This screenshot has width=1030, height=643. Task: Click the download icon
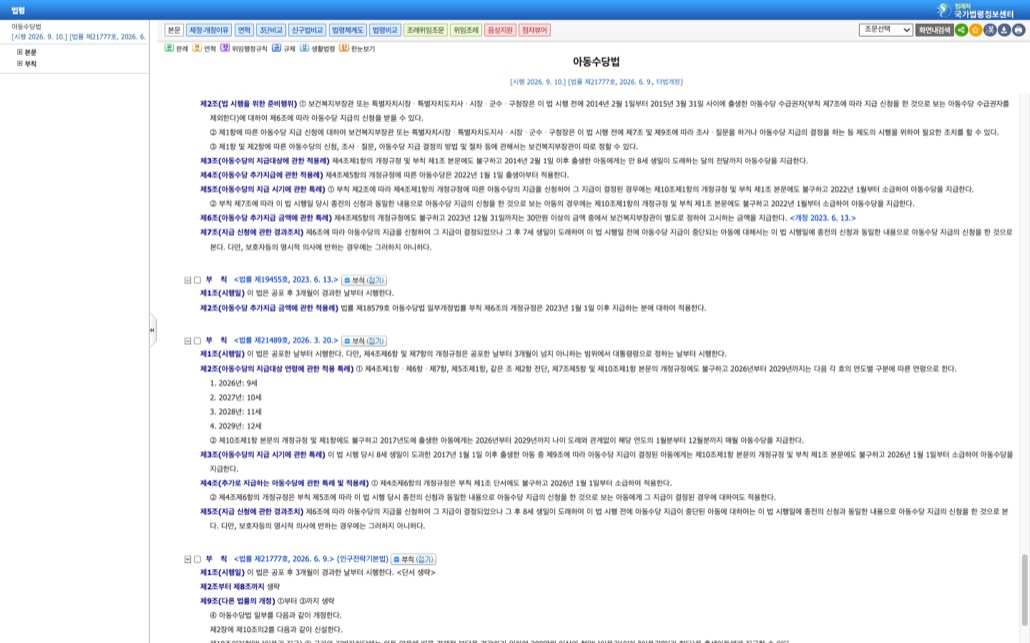(x=1004, y=30)
